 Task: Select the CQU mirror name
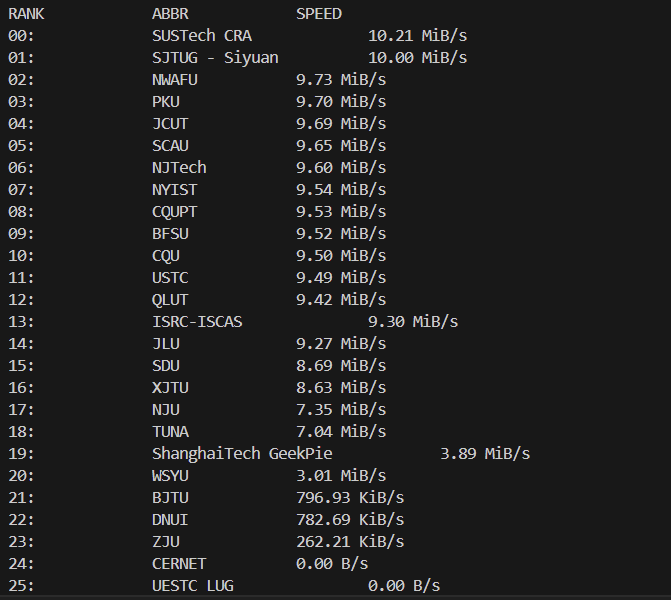(x=166, y=256)
